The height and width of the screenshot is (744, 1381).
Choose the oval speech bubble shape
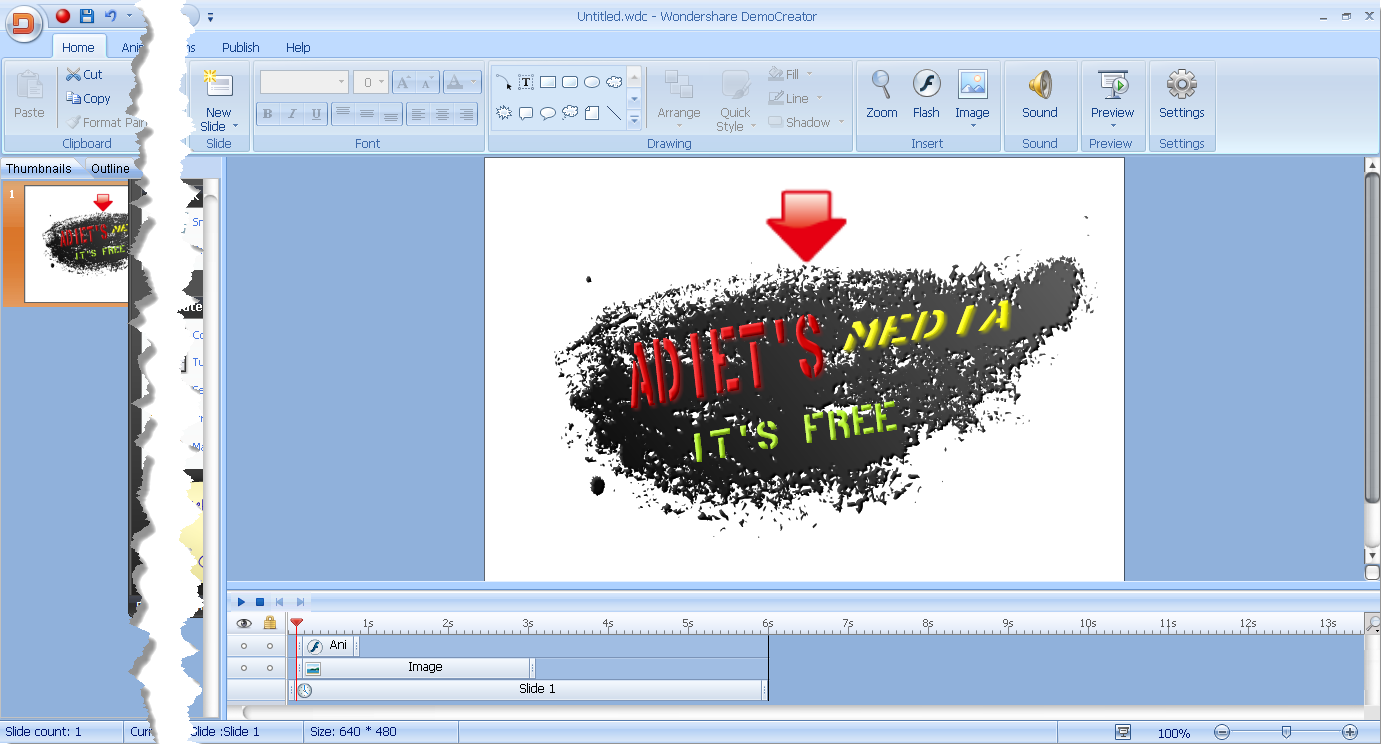click(548, 113)
